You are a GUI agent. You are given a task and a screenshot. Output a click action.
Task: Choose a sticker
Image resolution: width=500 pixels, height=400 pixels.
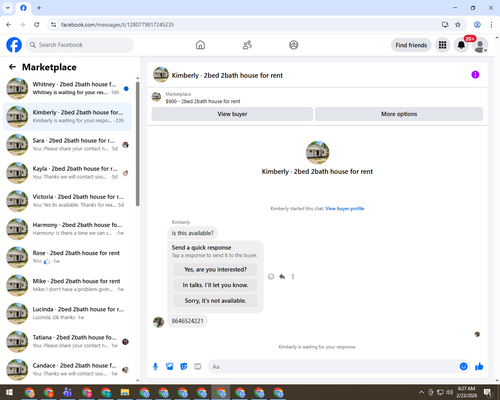[184, 367]
